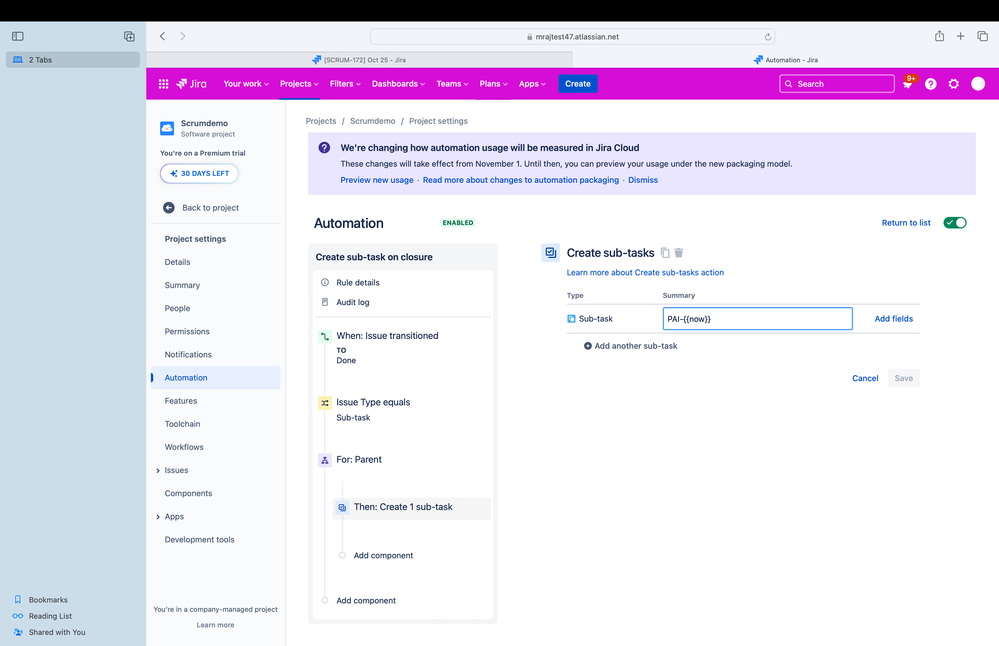This screenshot has width=999, height=646.
Task: Go forward with Safari's forward arrow
Action: (183, 36)
